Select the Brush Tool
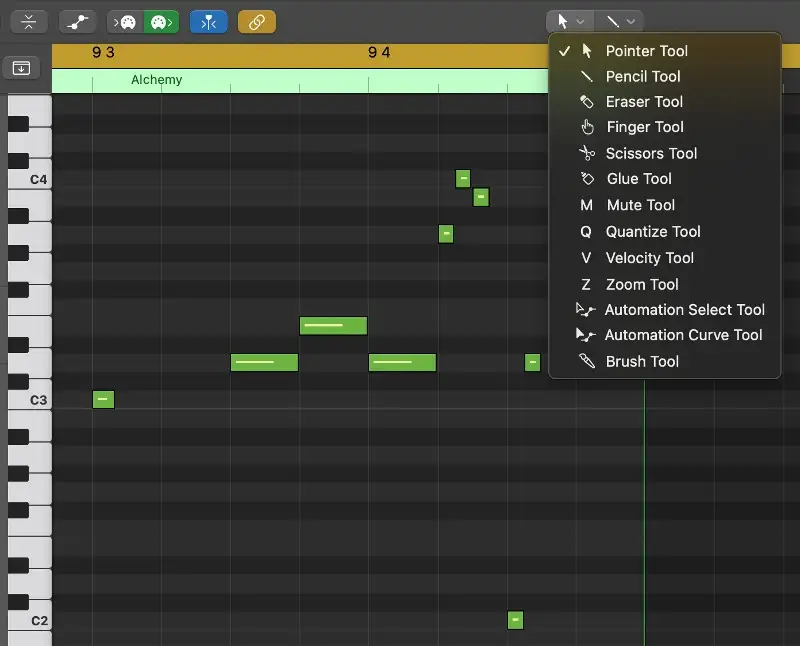Image resolution: width=800 pixels, height=646 pixels. (x=642, y=361)
